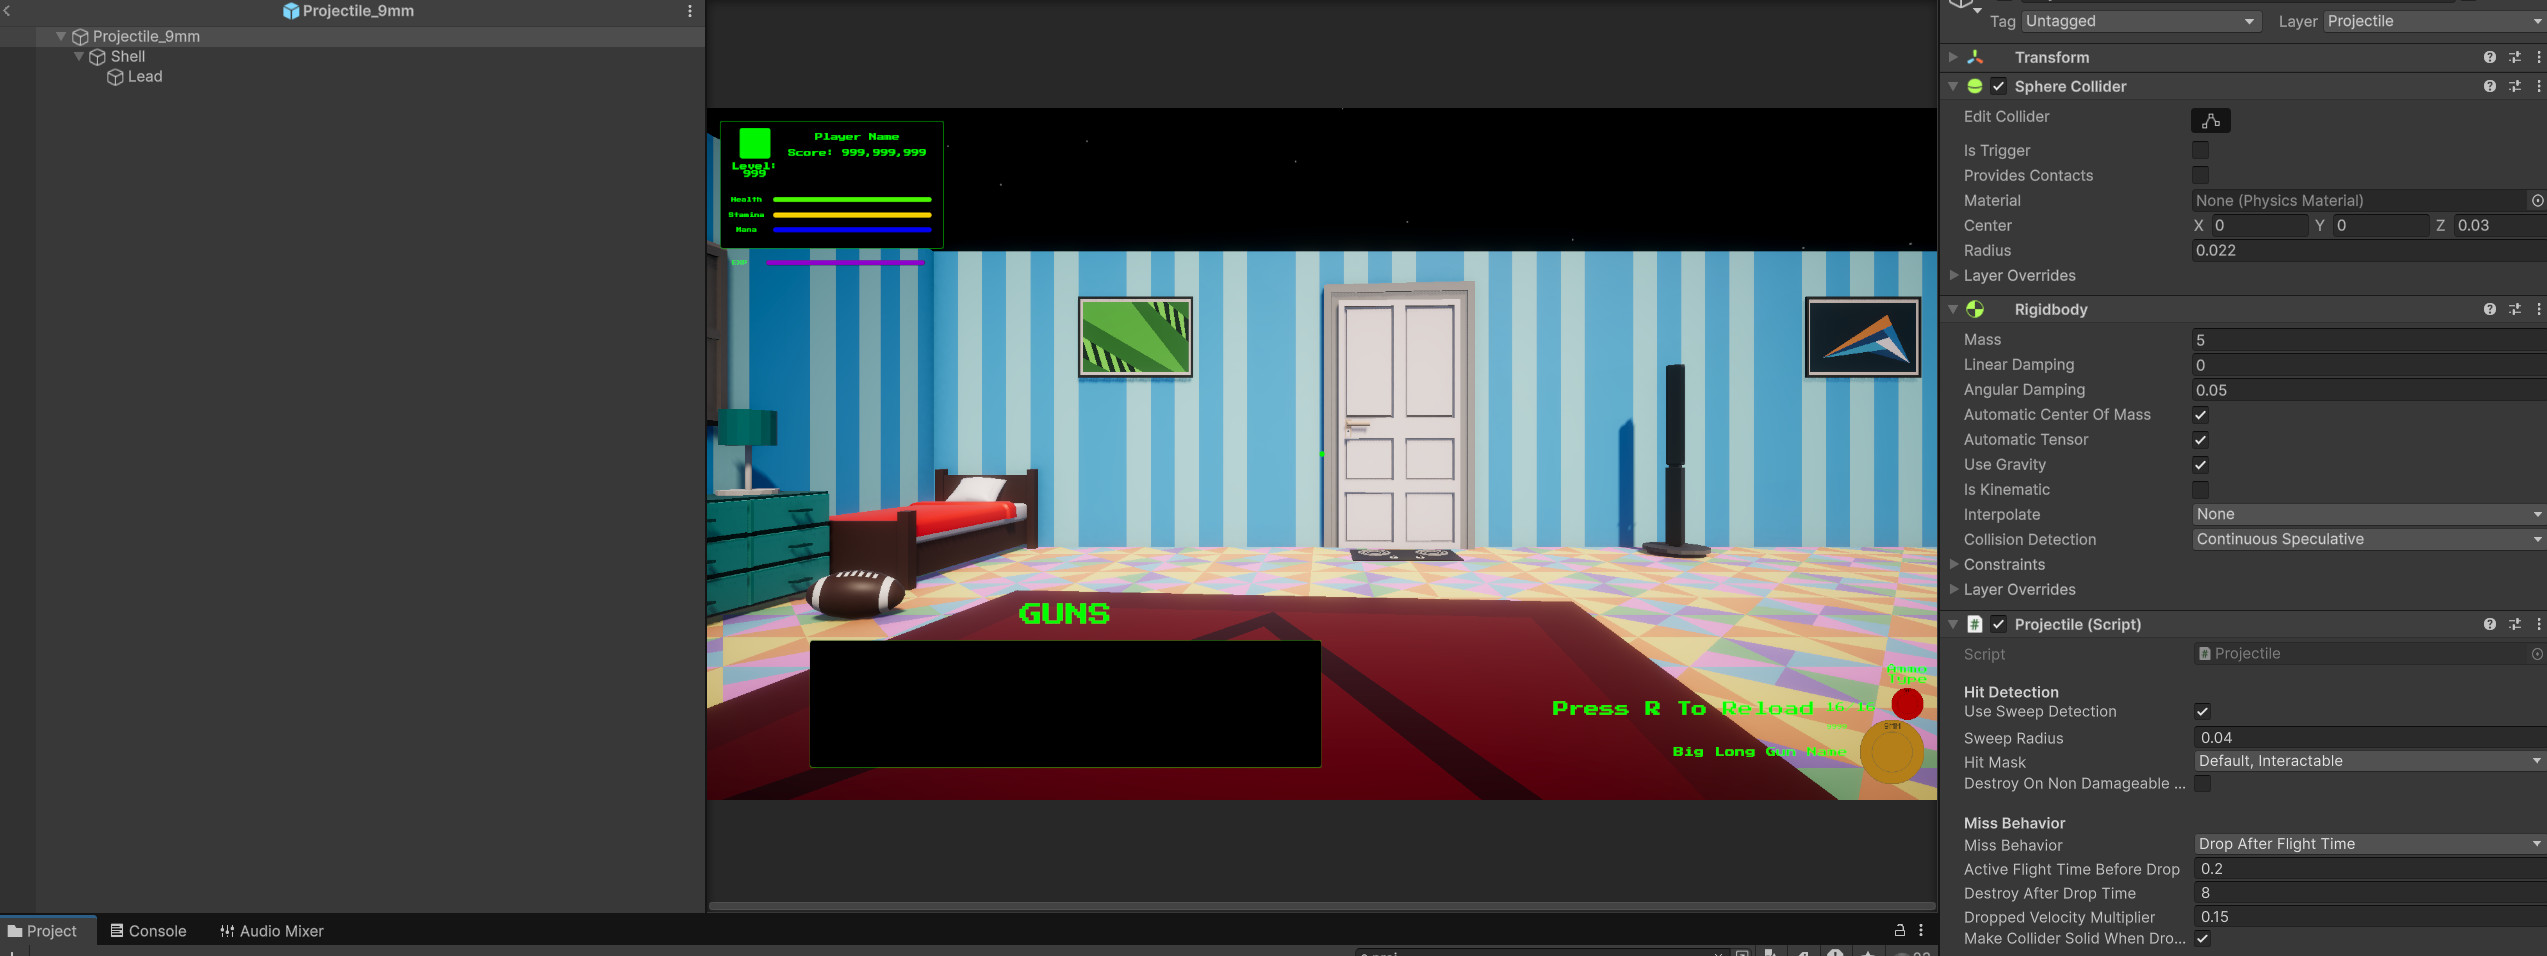The image size is (2547, 956).
Task: Disable the Sphere Collider component checkbox
Action: [x=1998, y=86]
